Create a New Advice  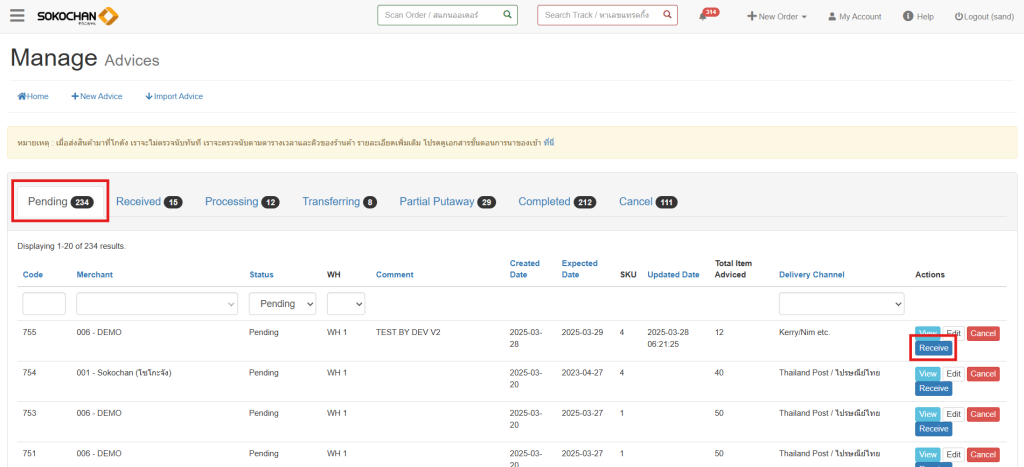(97, 96)
